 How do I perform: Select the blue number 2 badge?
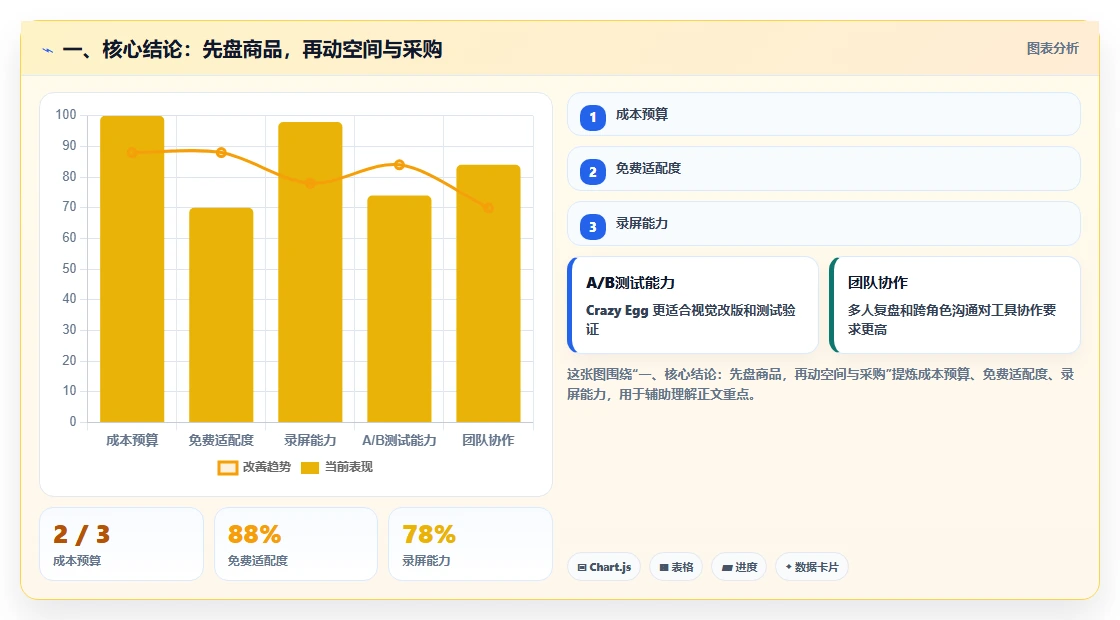click(x=592, y=172)
